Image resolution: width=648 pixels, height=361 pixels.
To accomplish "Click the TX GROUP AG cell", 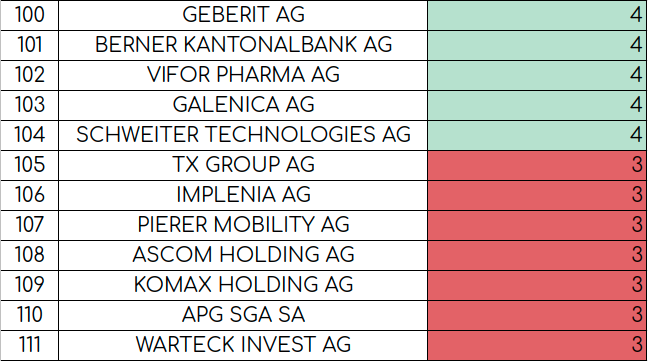I will (243, 165).
